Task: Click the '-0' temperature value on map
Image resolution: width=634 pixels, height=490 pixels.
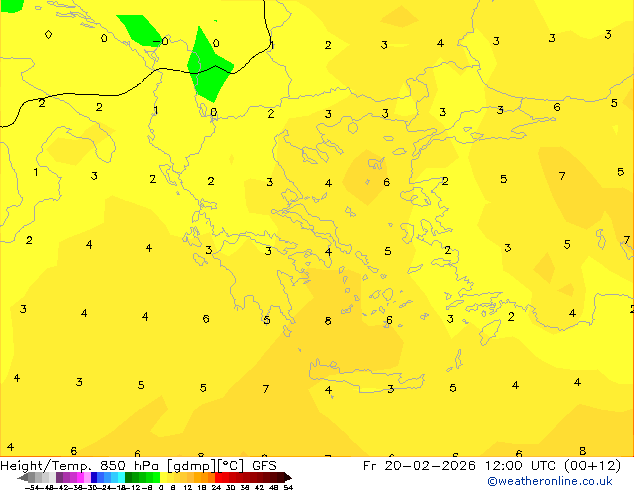Action: tap(161, 41)
